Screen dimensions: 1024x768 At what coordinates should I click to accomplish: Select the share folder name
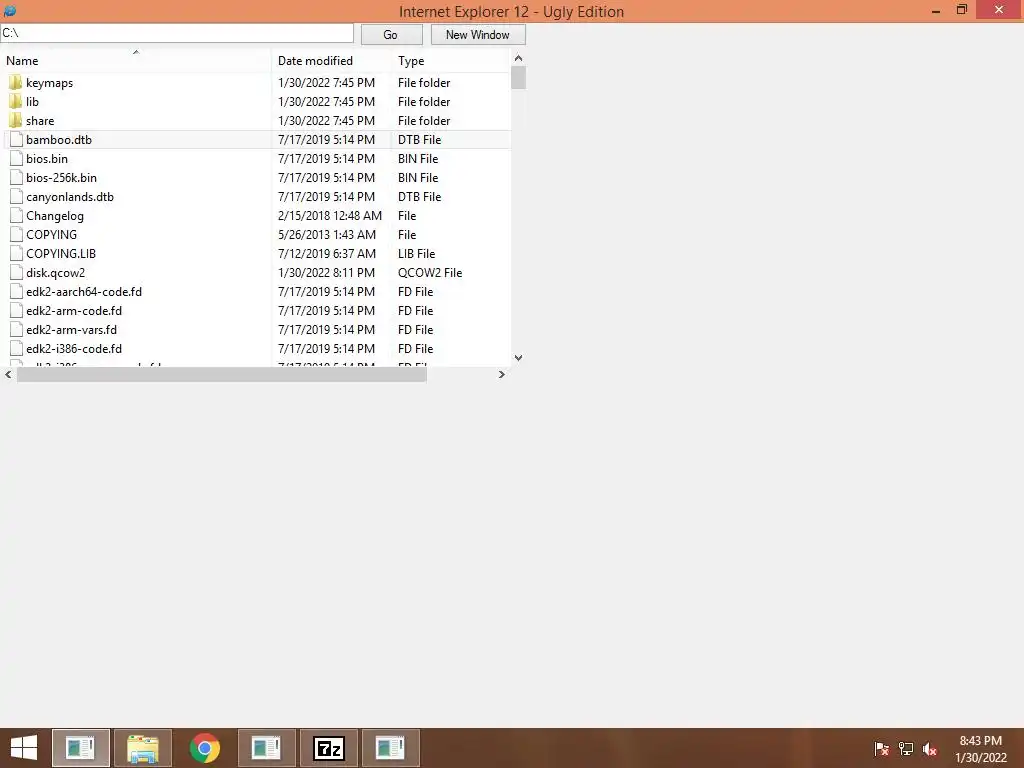pos(40,121)
